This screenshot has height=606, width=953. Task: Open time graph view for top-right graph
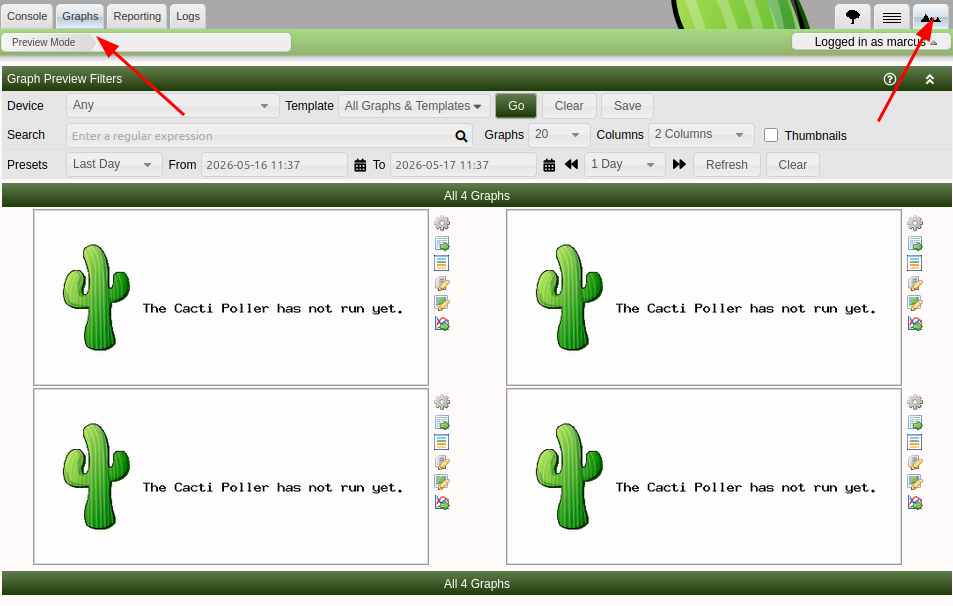coord(914,263)
